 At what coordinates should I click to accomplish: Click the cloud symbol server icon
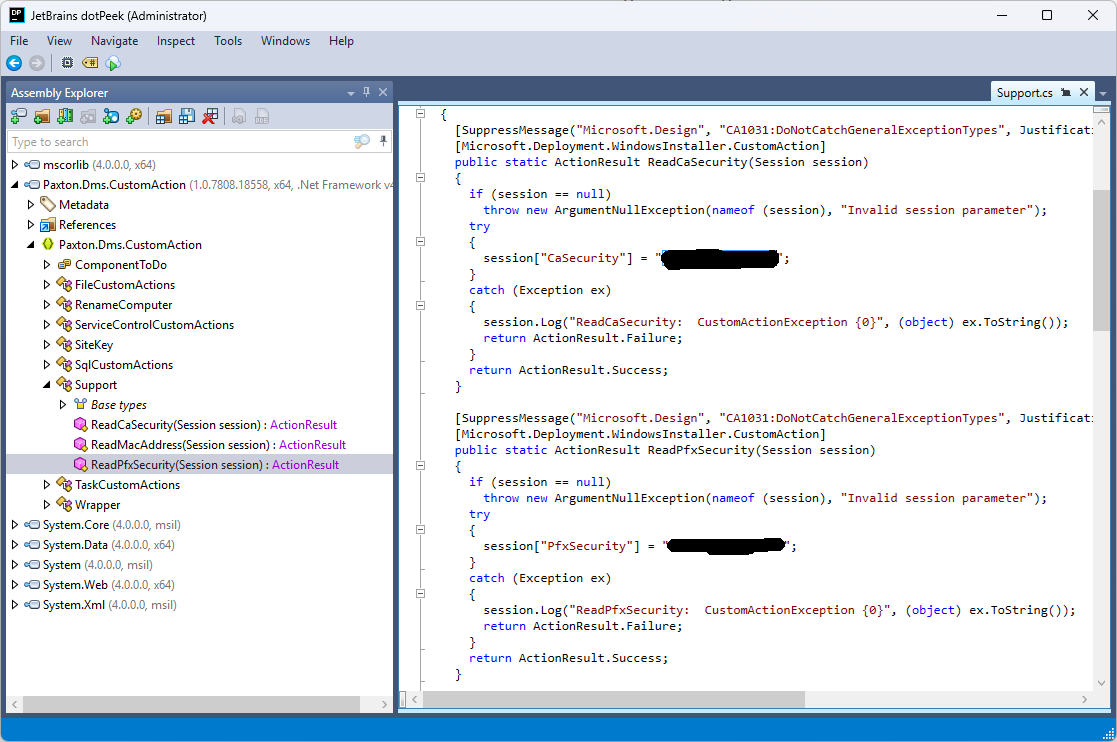(x=113, y=63)
